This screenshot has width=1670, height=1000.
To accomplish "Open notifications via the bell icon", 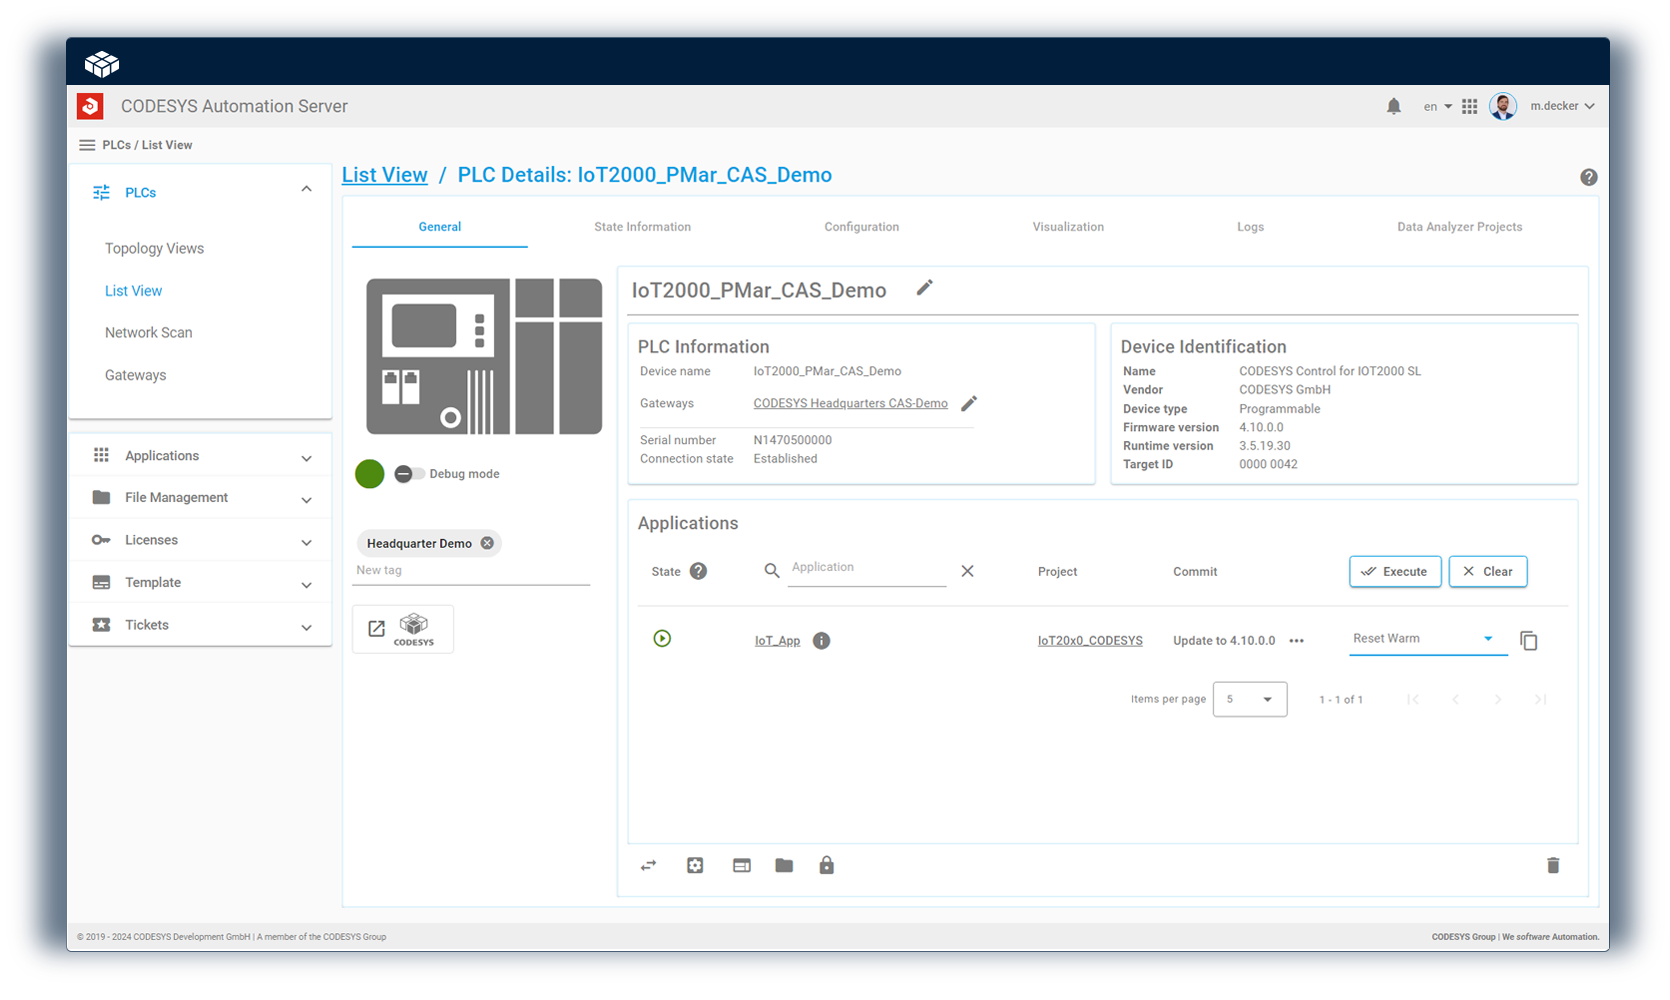I will pos(1394,105).
